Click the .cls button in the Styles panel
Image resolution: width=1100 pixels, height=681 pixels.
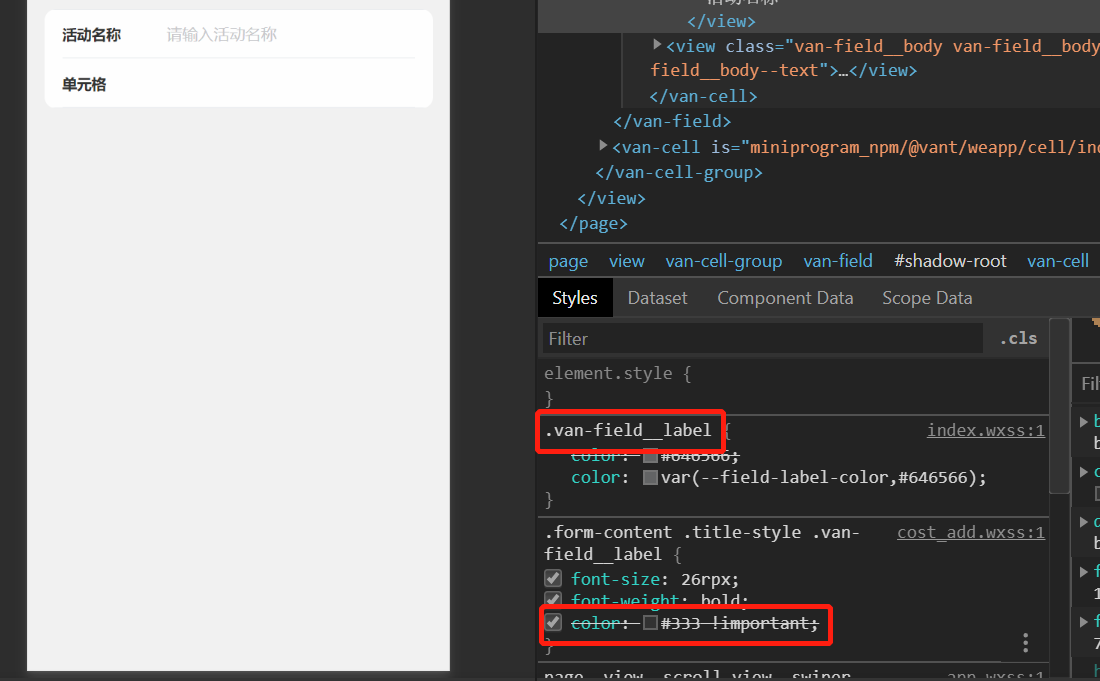(x=1017, y=338)
